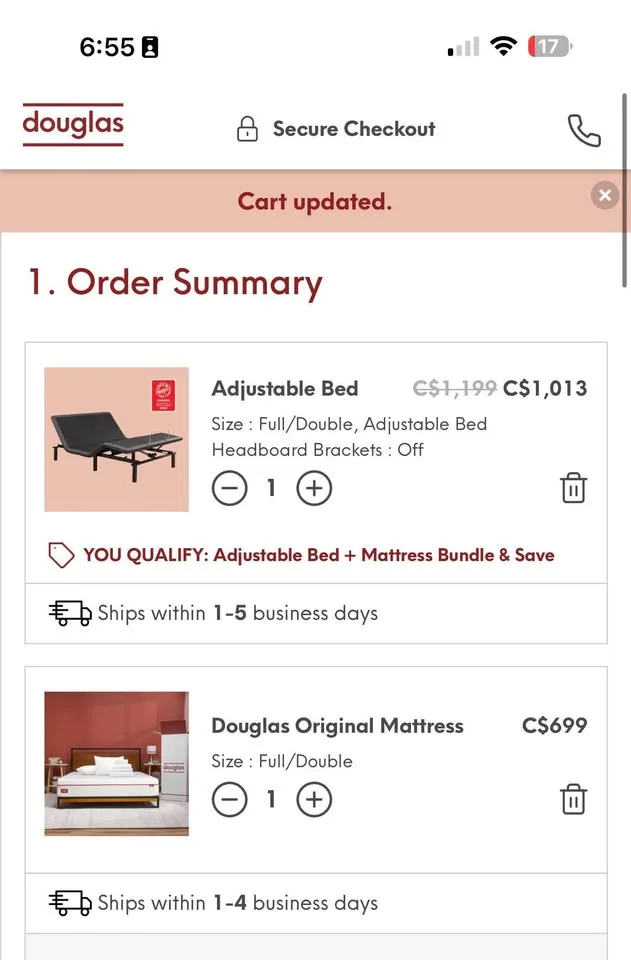631x960 pixels.
Task: Decrease Adjustable Bed quantity with minus button
Action: (x=229, y=488)
